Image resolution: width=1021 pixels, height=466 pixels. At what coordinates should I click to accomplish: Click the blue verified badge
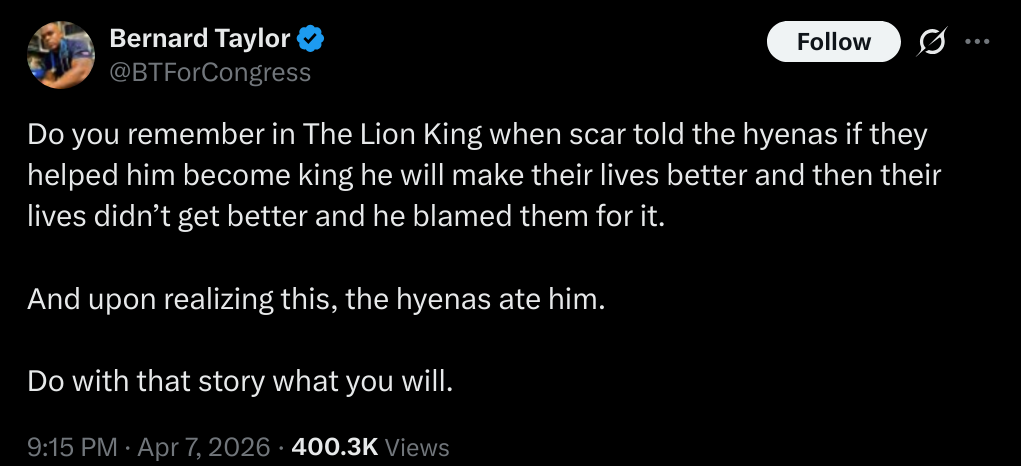(x=311, y=40)
